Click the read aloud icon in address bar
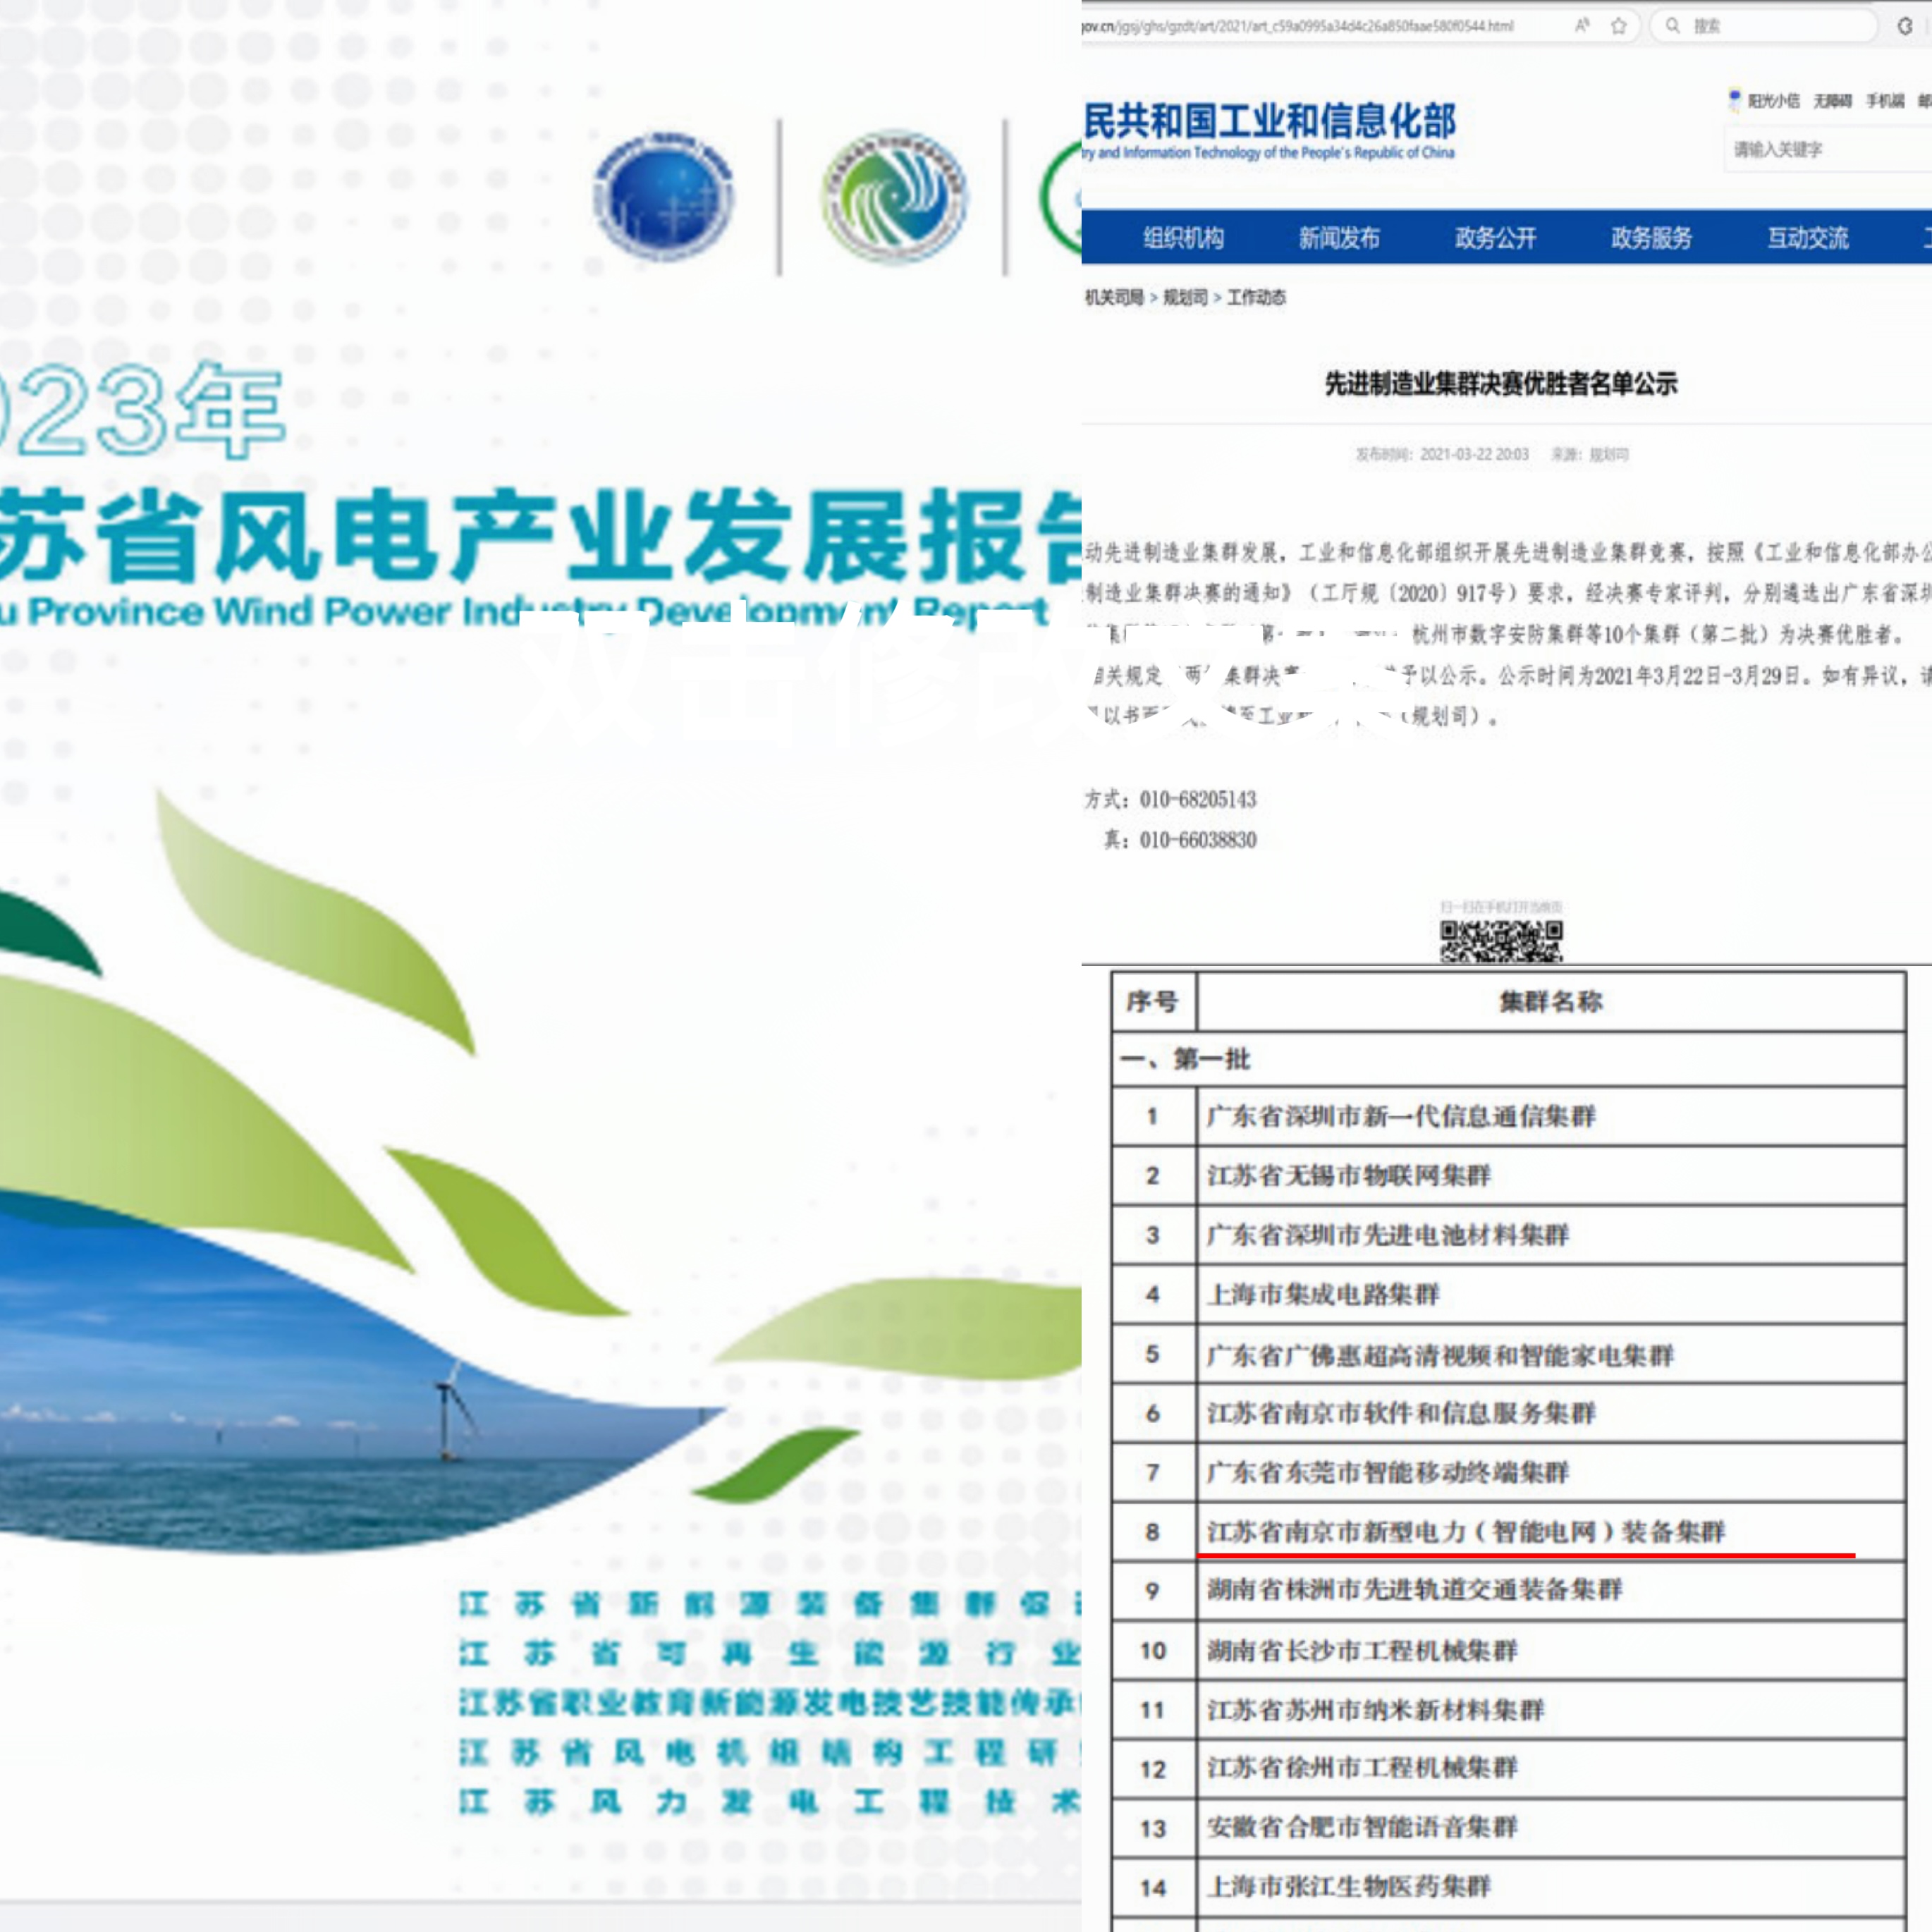Screen dimensions: 1932x1932 [x=1581, y=26]
